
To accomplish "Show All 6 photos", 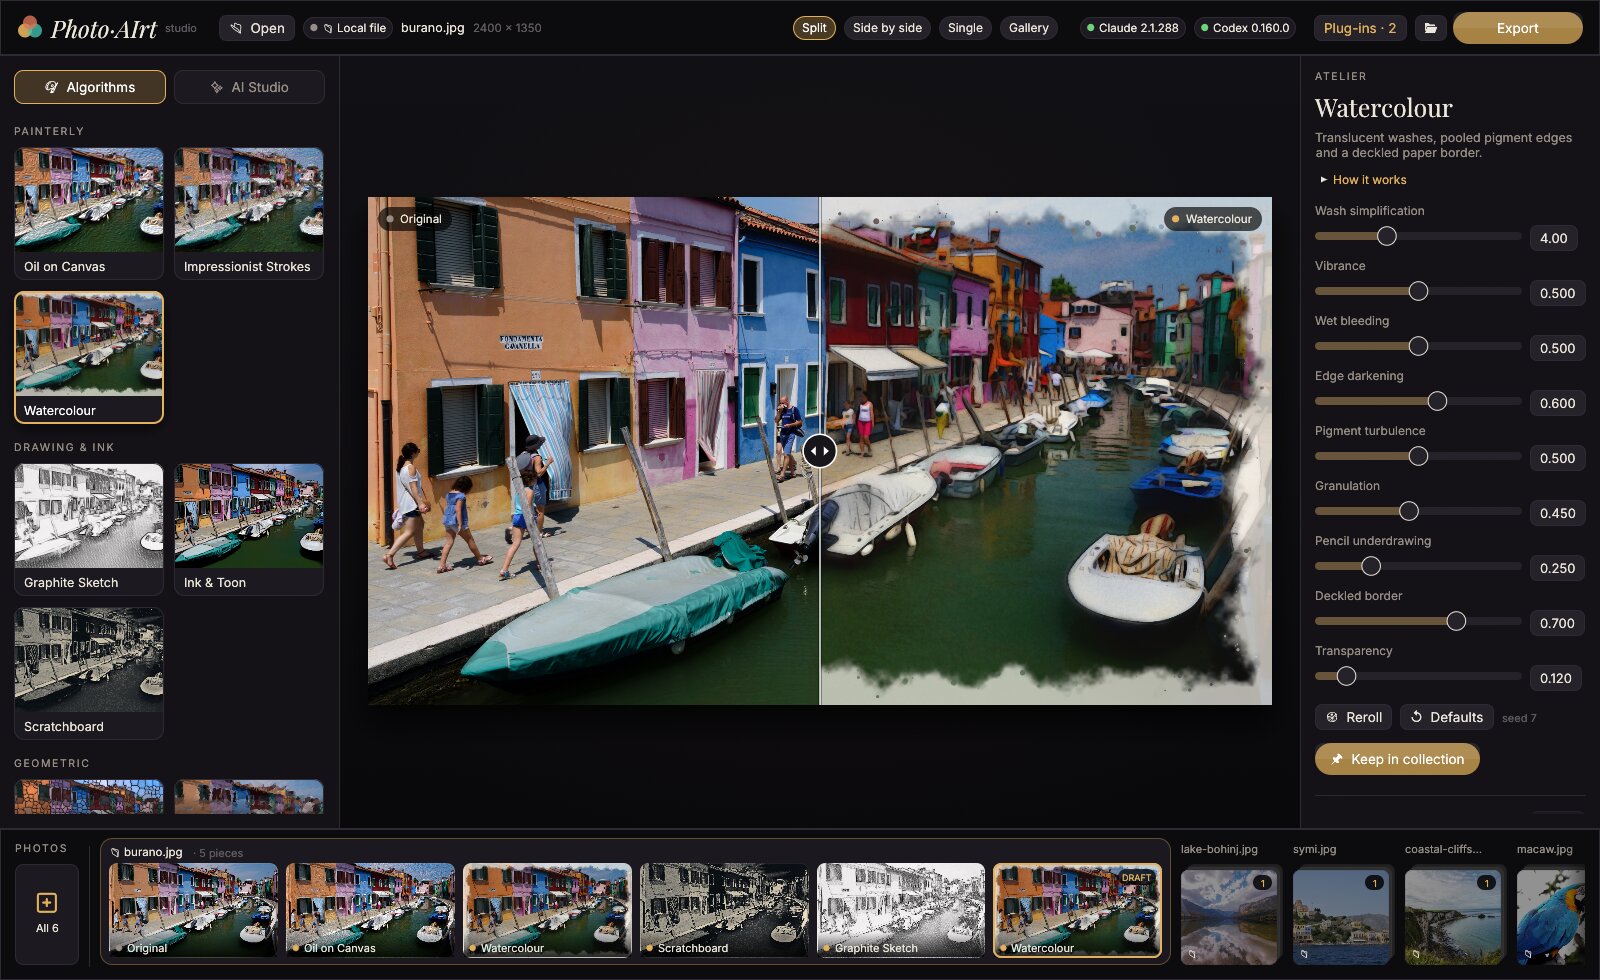I will click(47, 913).
